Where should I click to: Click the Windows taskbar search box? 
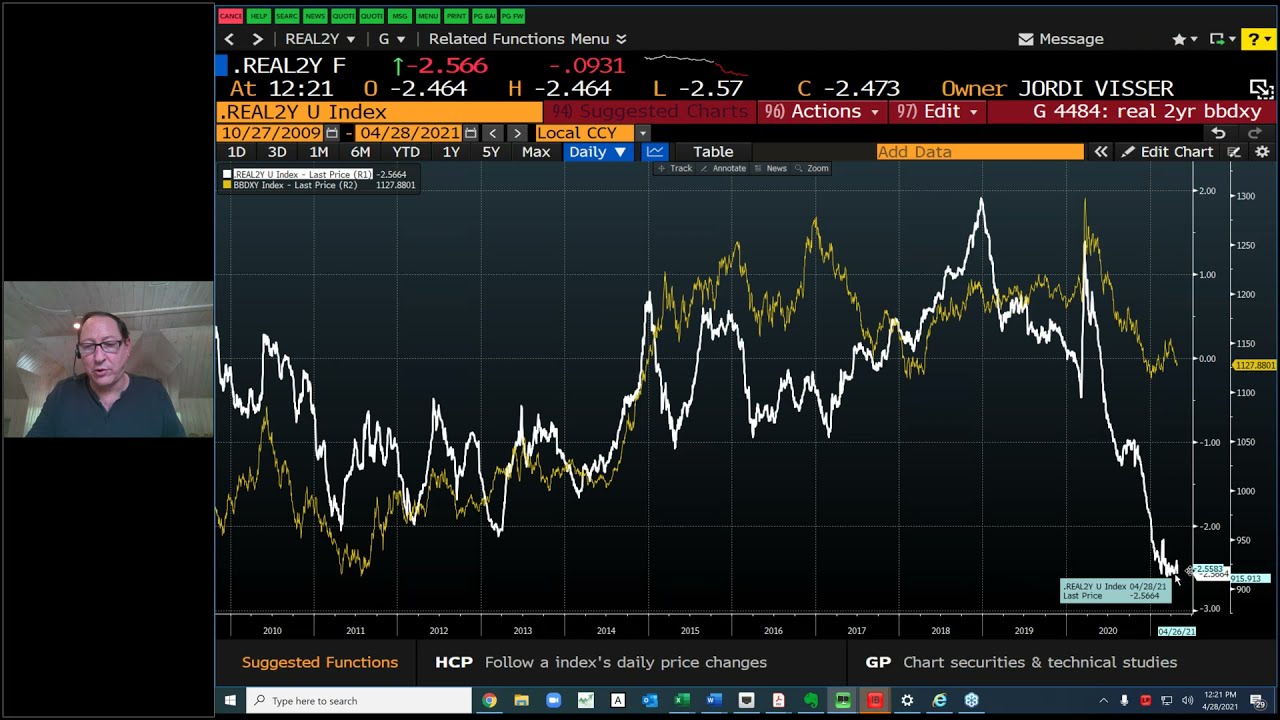click(x=359, y=701)
